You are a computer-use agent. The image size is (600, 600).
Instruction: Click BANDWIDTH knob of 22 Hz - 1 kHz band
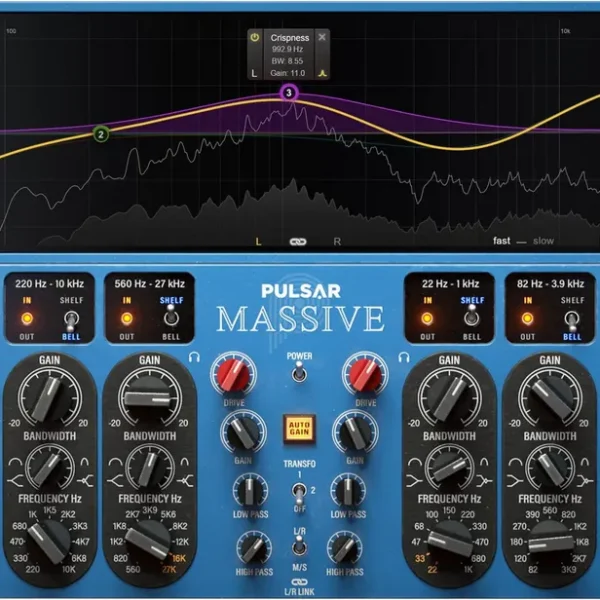(x=449, y=468)
